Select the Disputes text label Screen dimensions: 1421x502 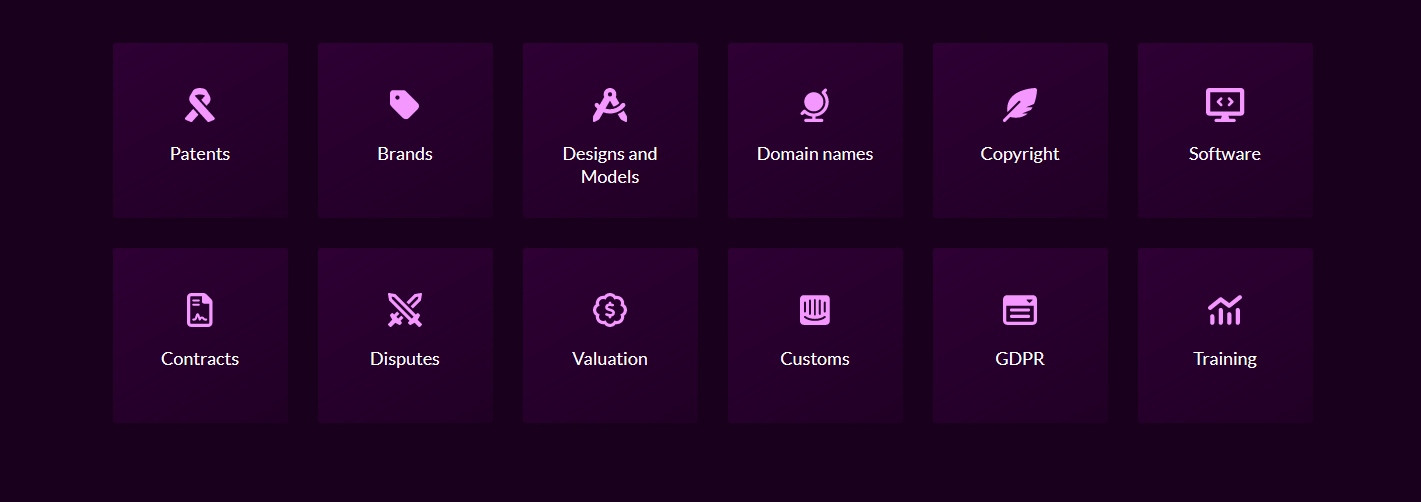(x=405, y=359)
